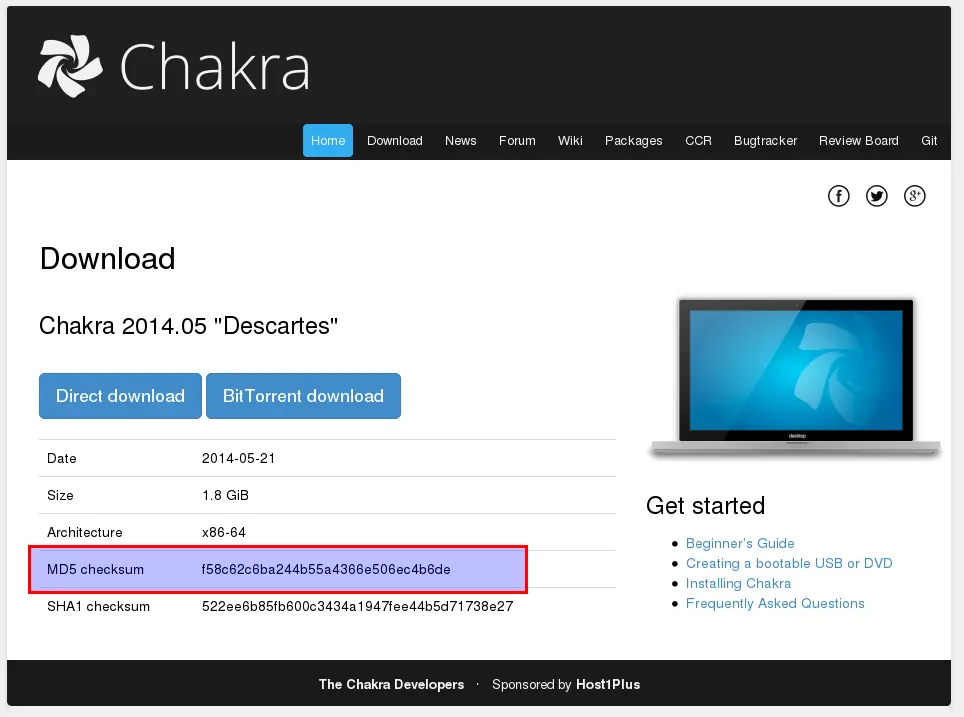Open the Beginner's Guide link
Image resolution: width=964 pixels, height=717 pixels.
[x=740, y=544]
